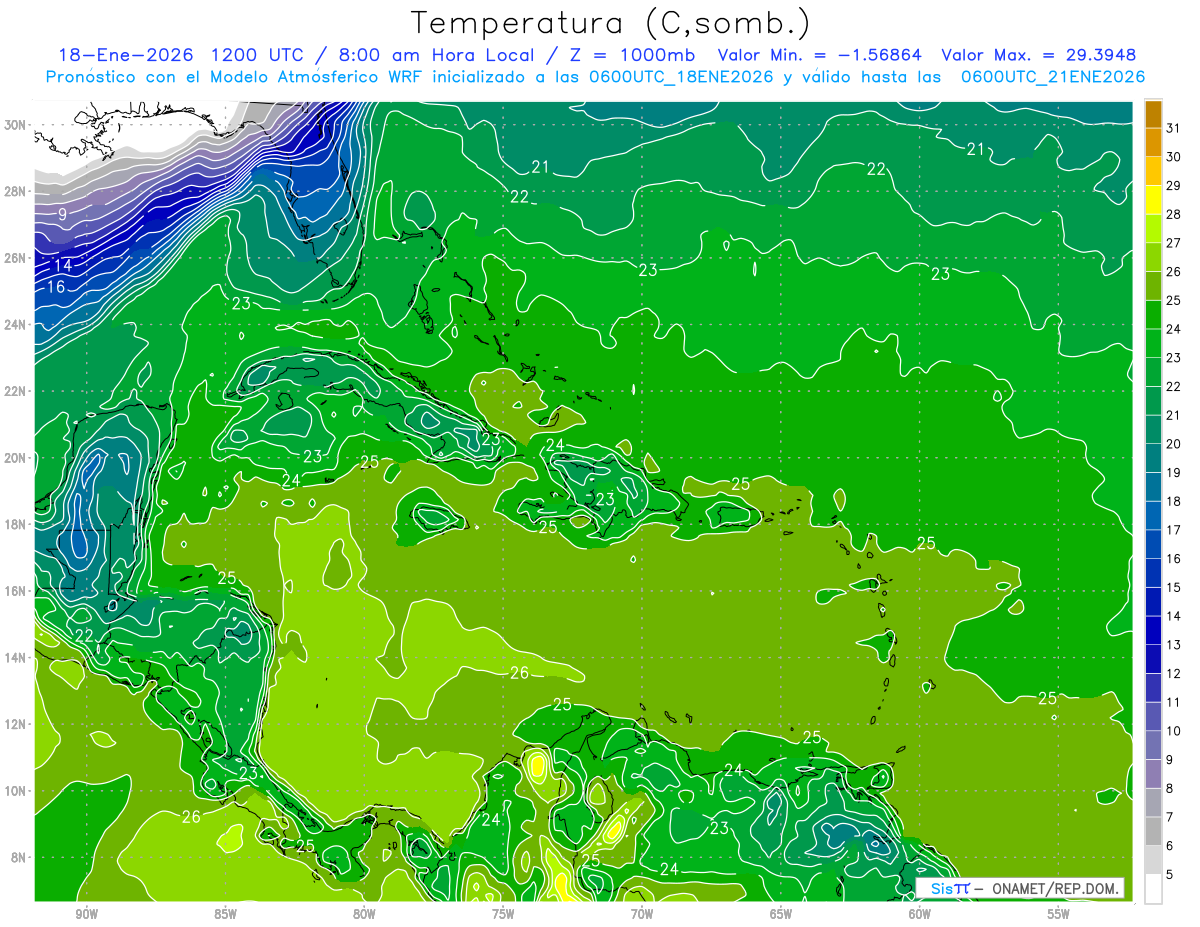Click the 'SisTT - ONAMET/REP.DOM.' credit label
The height and width of the screenshot is (927, 1200).
[x=1021, y=888]
